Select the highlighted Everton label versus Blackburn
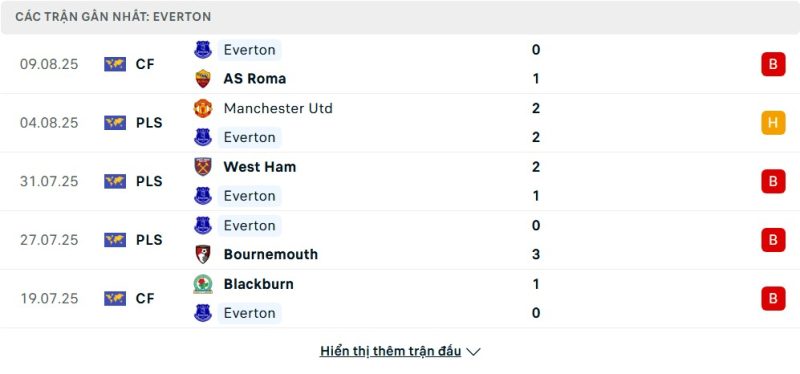This screenshot has width=800, height=374. (249, 313)
